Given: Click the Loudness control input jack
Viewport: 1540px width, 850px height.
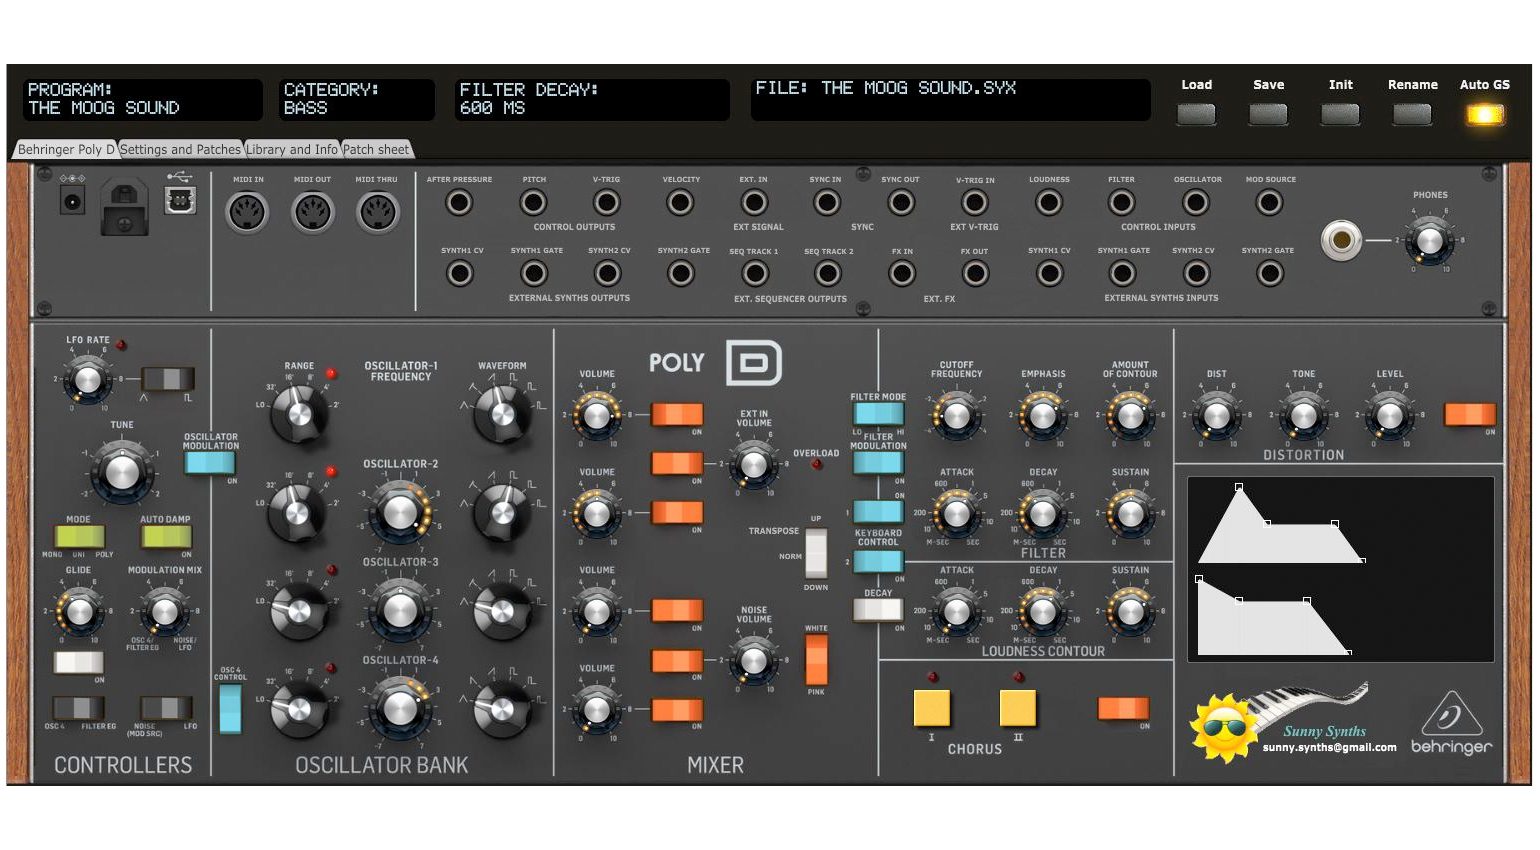Looking at the screenshot, I should [x=1049, y=202].
